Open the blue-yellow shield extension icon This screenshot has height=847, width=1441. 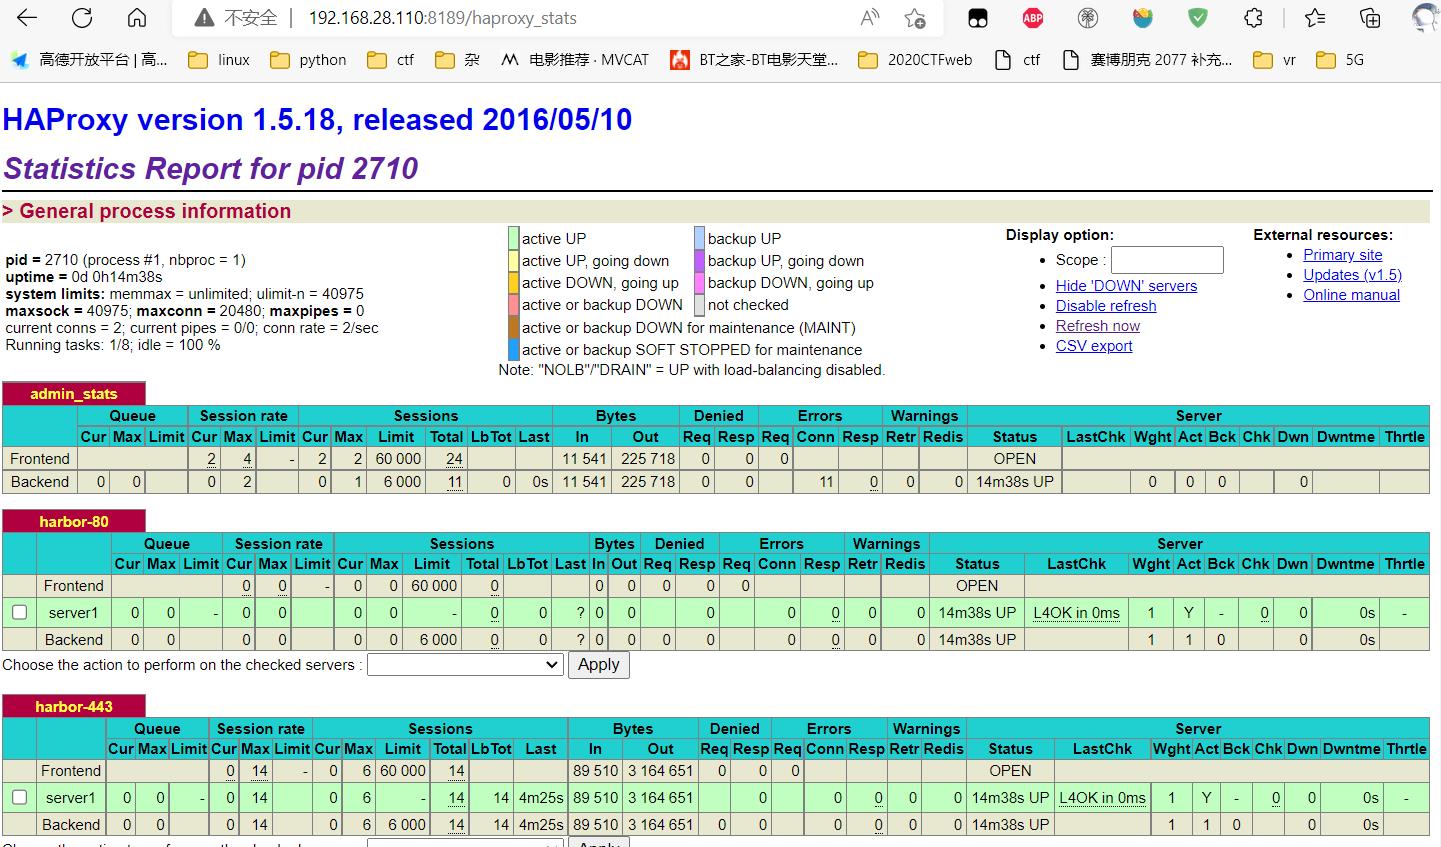tap(1143, 18)
